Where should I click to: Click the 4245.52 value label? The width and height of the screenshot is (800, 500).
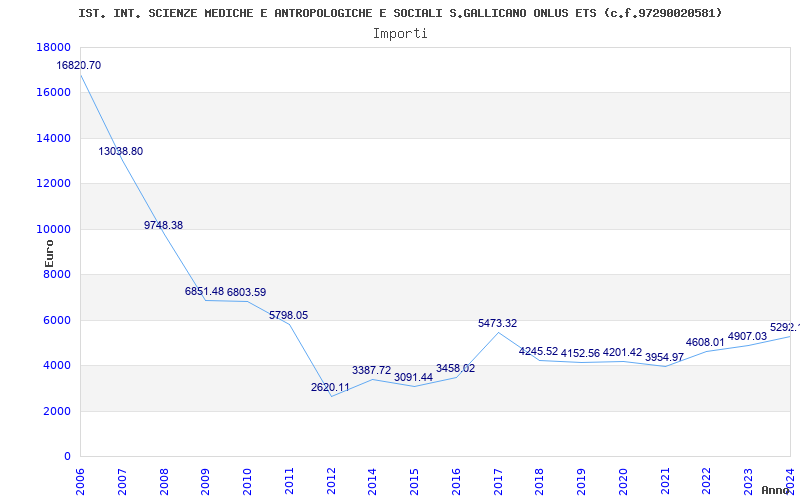point(538,351)
